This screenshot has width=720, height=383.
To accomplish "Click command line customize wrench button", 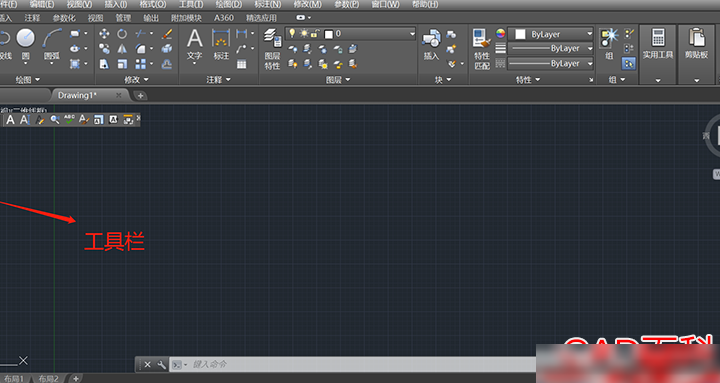I will pos(161,365).
